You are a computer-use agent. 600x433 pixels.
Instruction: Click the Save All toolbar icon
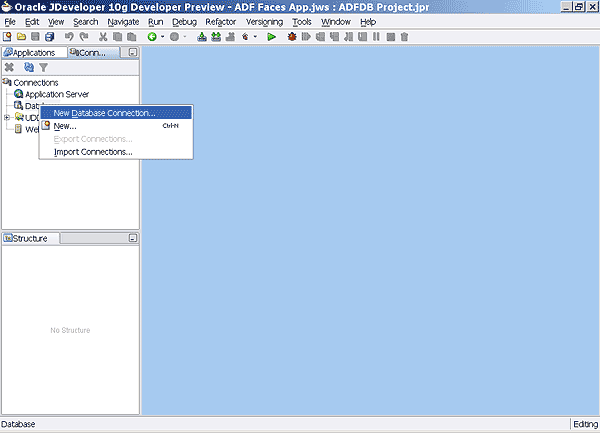(50, 37)
